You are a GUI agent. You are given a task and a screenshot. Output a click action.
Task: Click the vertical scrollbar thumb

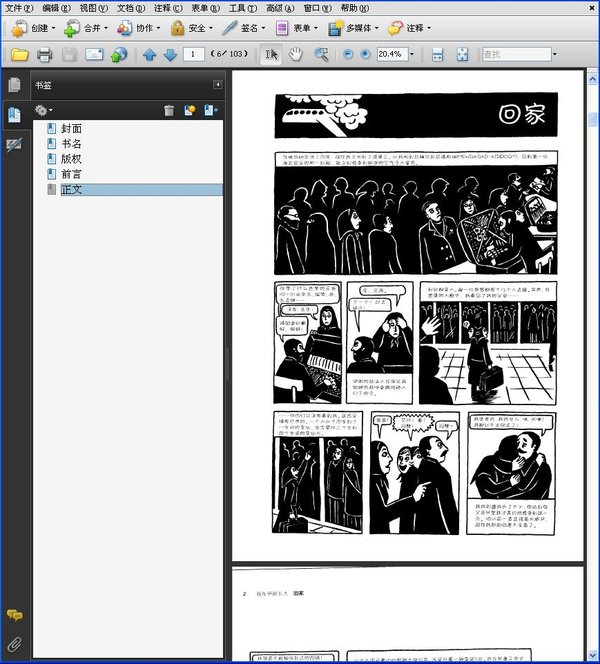click(592, 119)
